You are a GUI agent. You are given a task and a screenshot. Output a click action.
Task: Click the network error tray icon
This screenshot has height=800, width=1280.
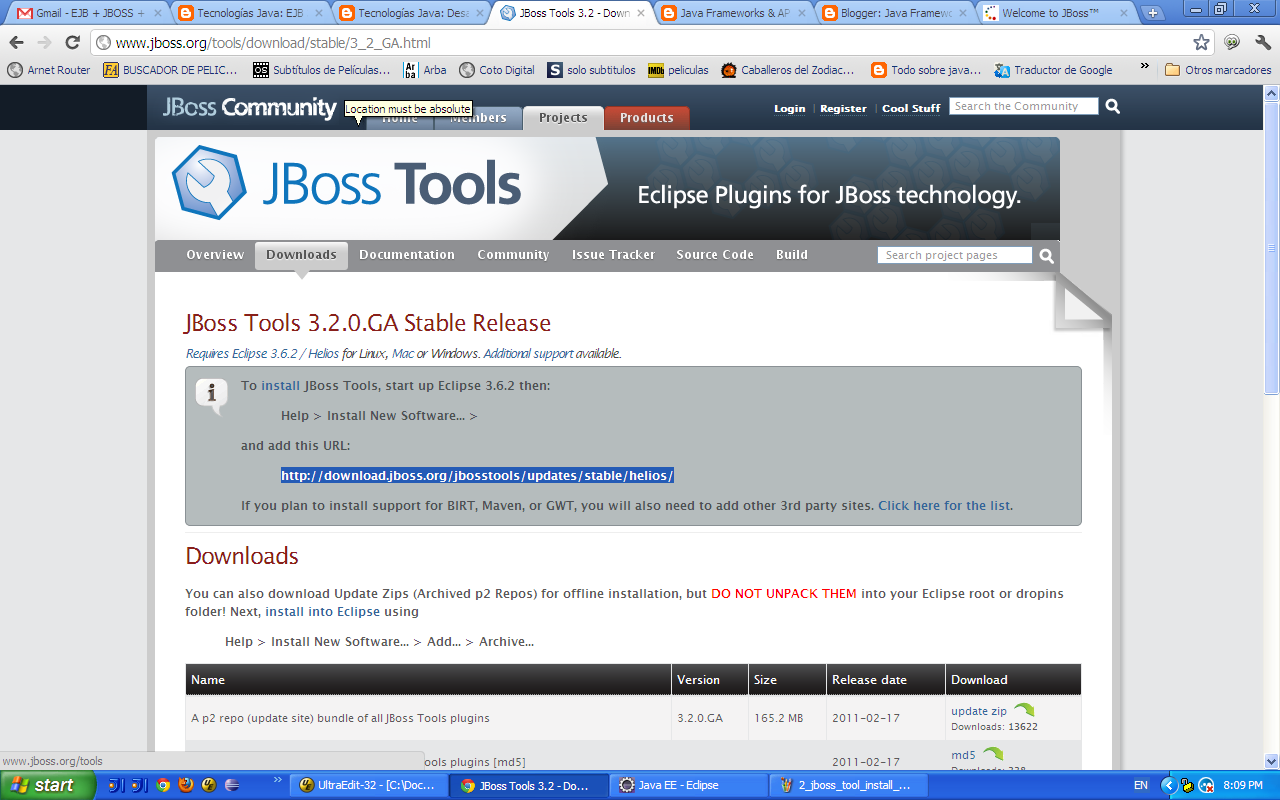click(x=1206, y=785)
